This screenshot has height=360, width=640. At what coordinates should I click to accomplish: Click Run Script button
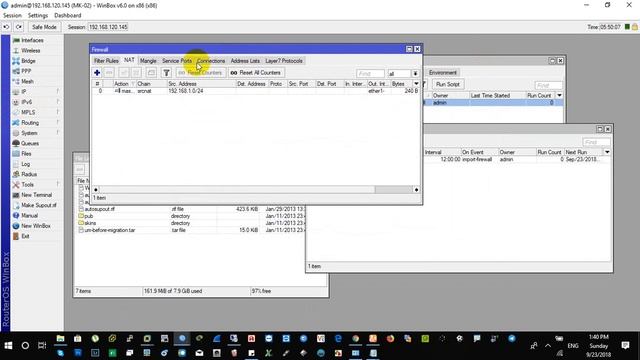[x=447, y=84]
